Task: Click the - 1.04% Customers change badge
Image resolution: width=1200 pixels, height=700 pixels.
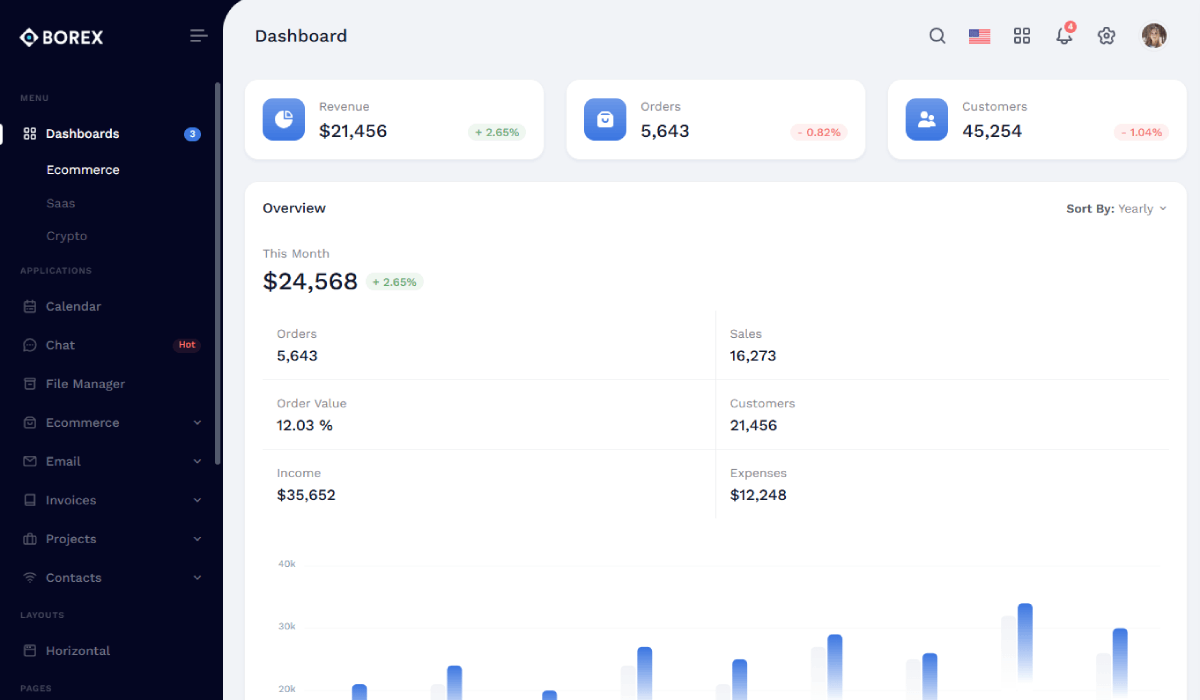Action: 1140,132
